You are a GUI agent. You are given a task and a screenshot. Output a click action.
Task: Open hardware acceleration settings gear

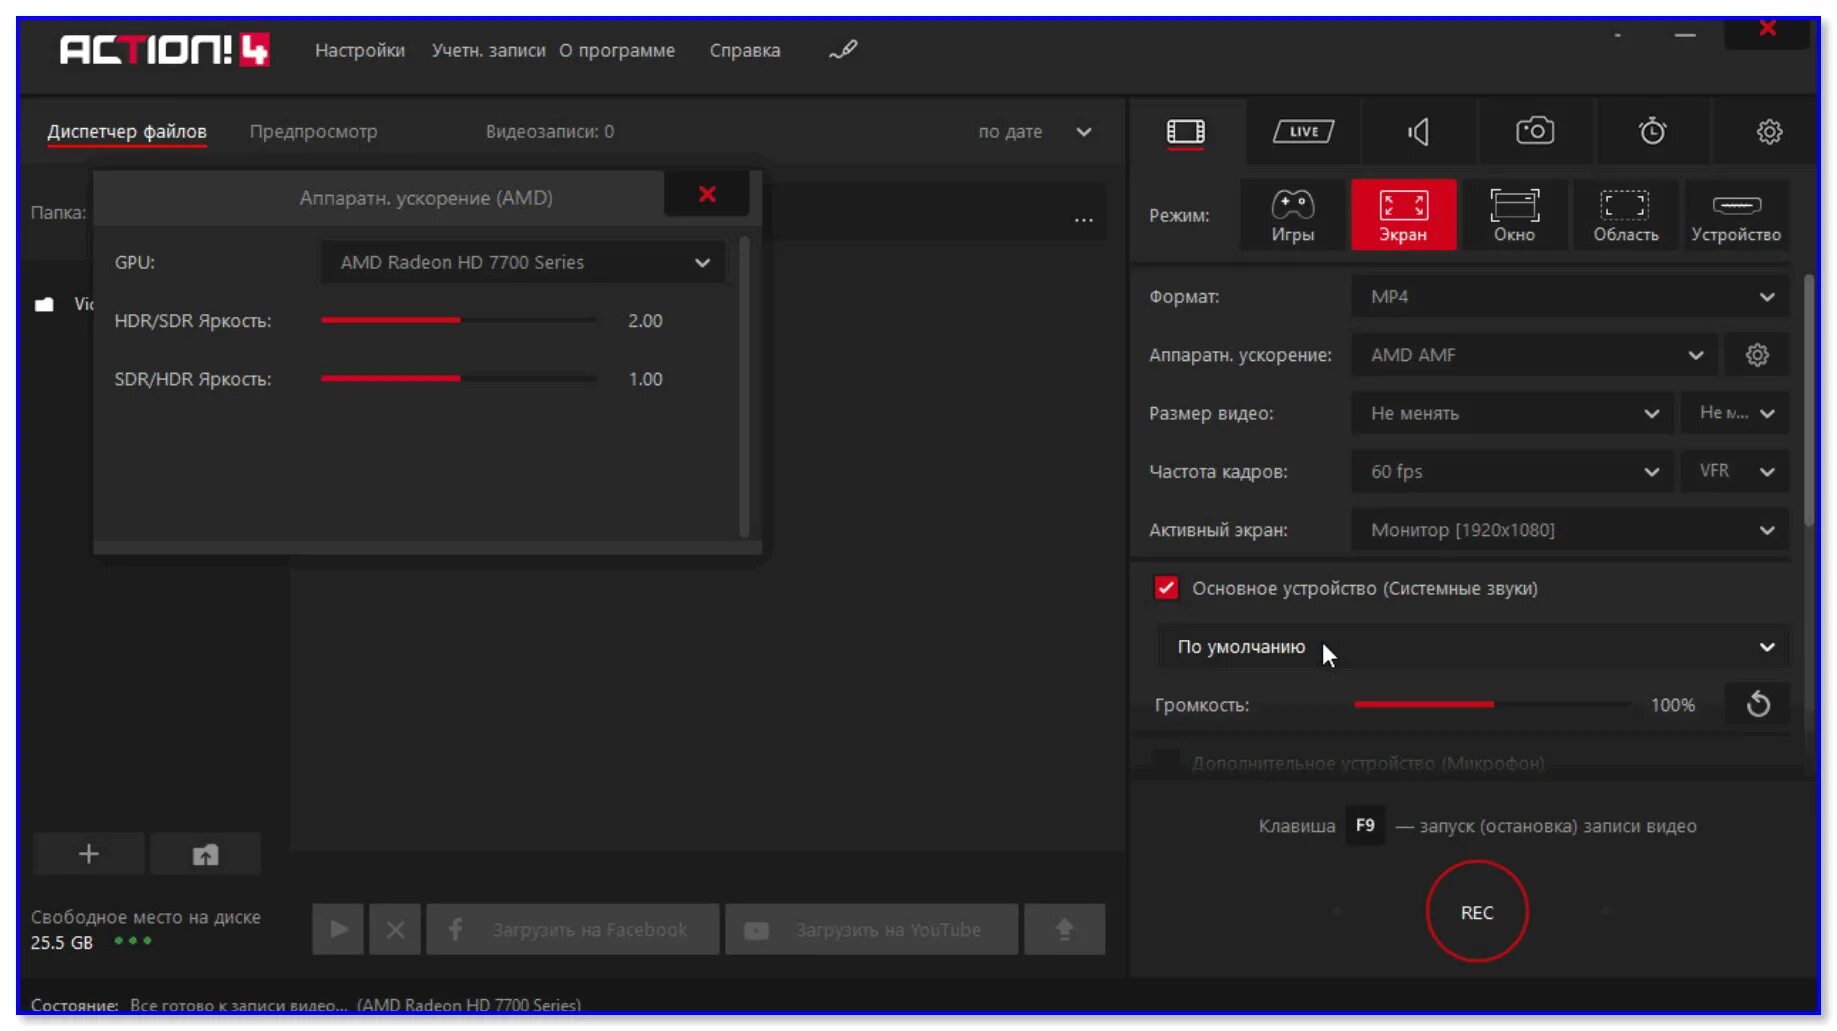click(x=1757, y=355)
